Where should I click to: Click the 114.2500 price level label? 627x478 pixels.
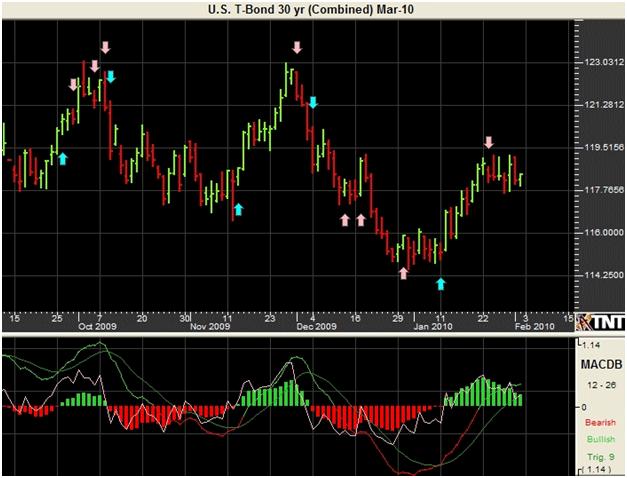tap(604, 275)
